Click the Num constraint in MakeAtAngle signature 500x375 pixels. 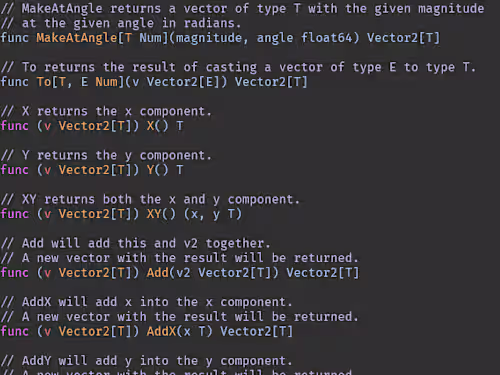pos(150,38)
